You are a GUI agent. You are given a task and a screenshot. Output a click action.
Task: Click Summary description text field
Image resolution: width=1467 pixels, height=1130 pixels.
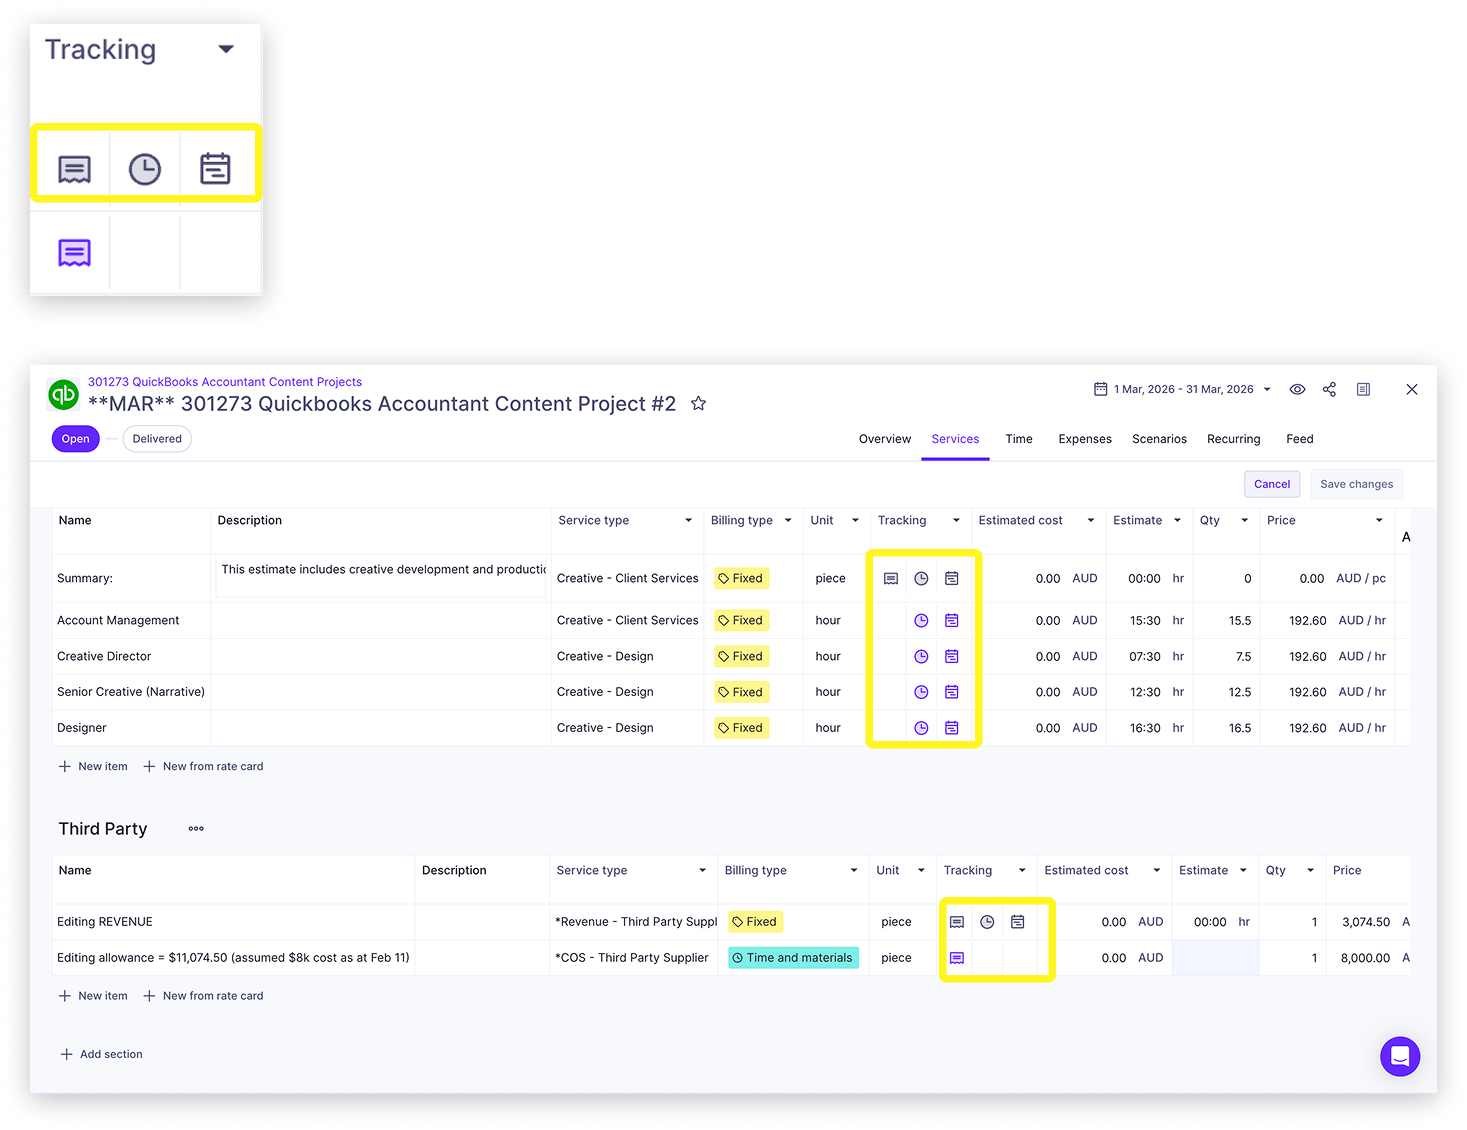pos(381,578)
